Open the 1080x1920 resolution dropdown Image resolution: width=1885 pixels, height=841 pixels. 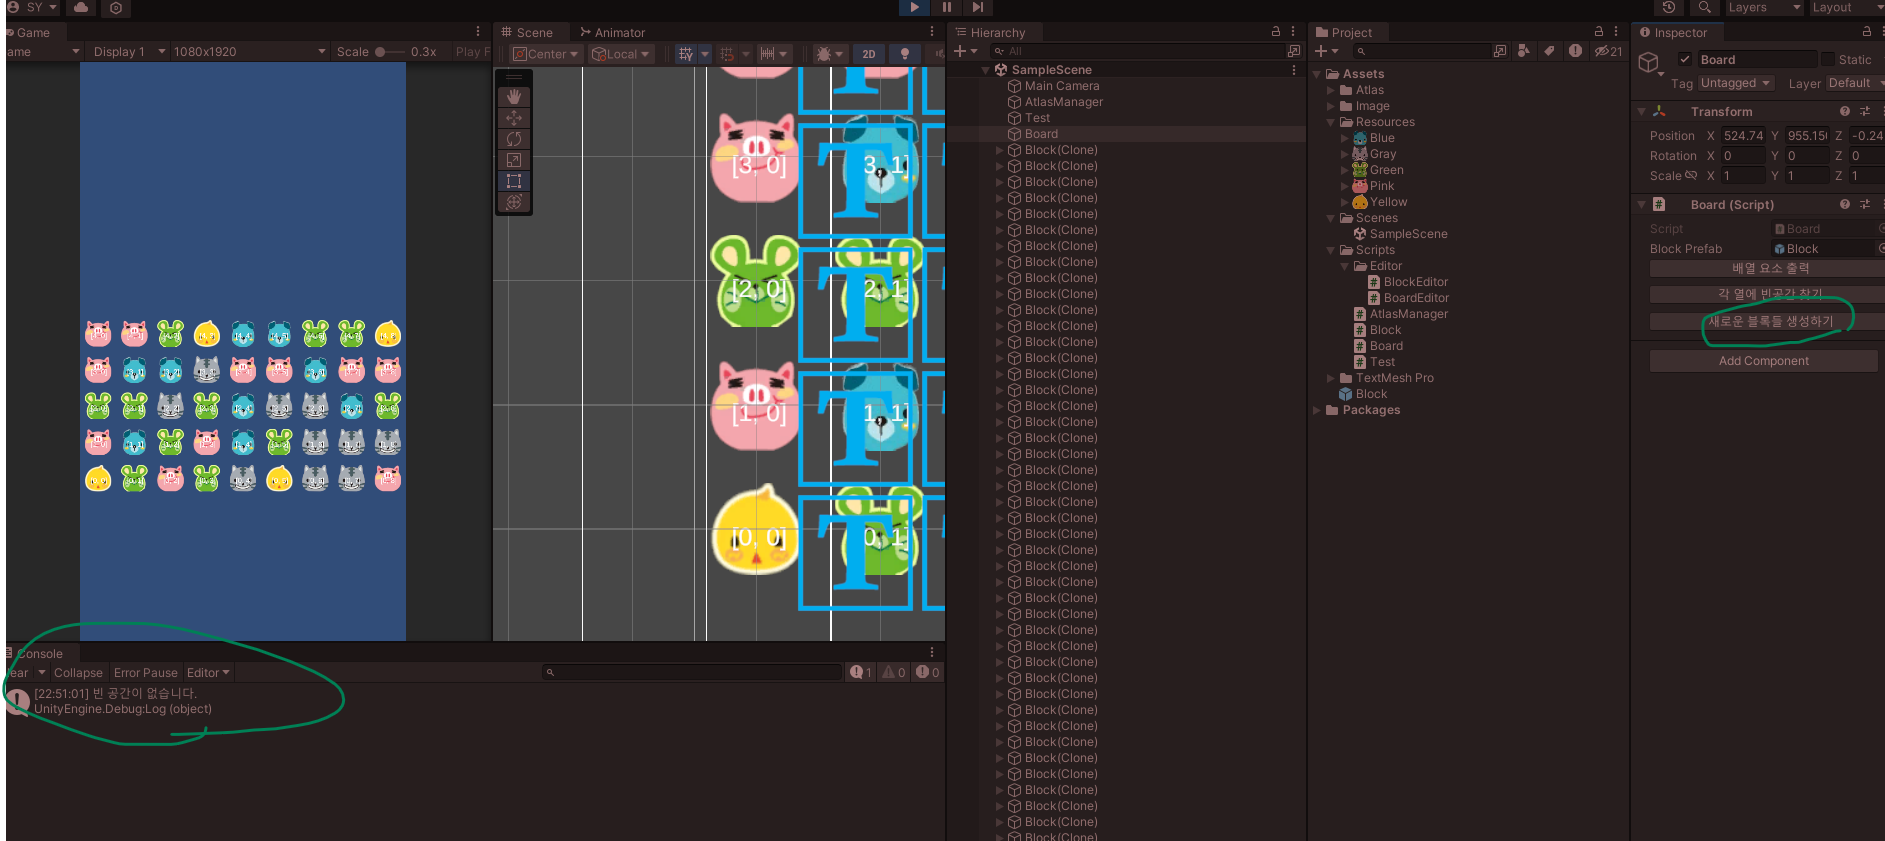coord(249,51)
